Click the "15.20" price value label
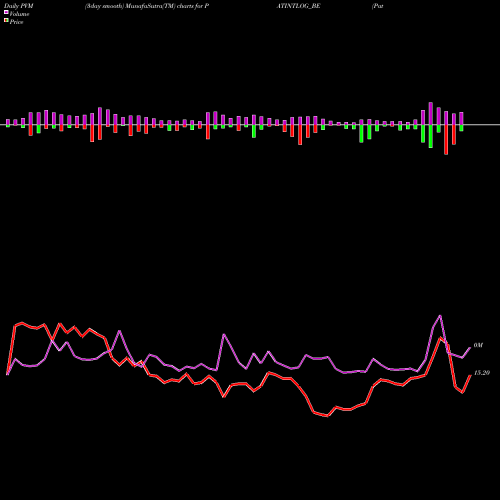The height and width of the screenshot is (500, 500). coord(482,373)
